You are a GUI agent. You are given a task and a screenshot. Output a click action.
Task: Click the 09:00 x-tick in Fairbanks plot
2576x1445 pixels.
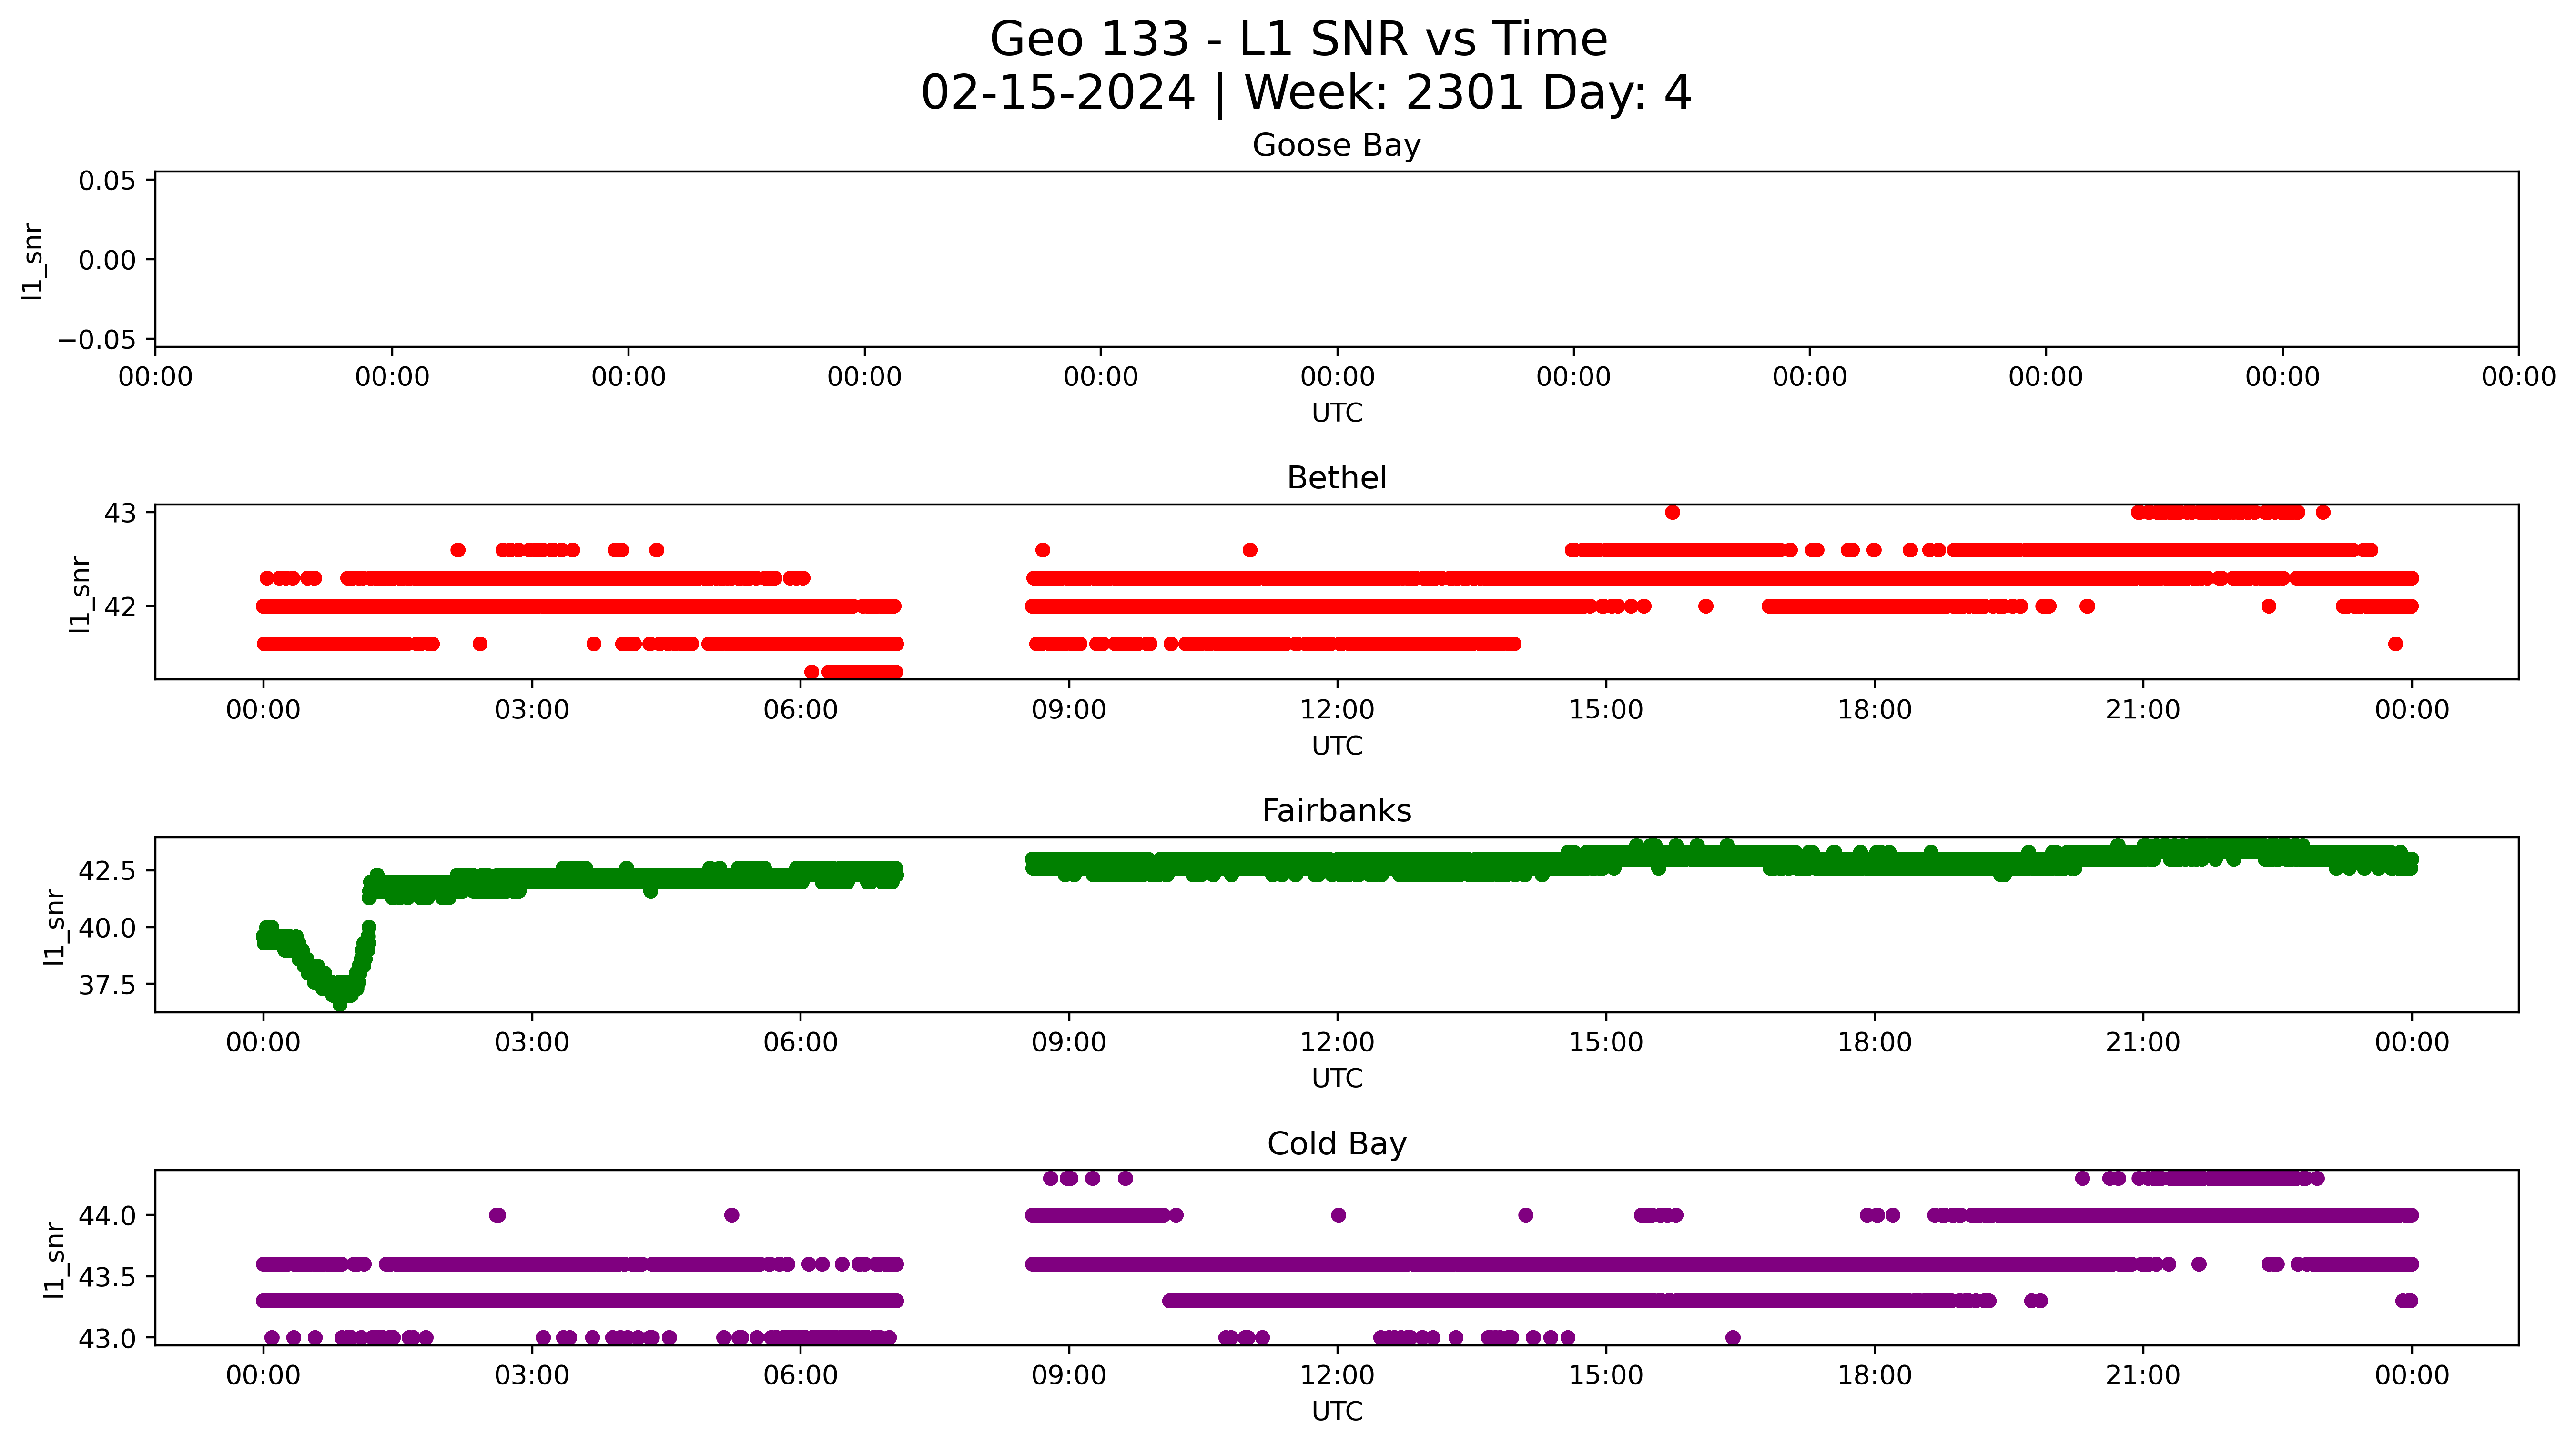click(x=1069, y=1042)
